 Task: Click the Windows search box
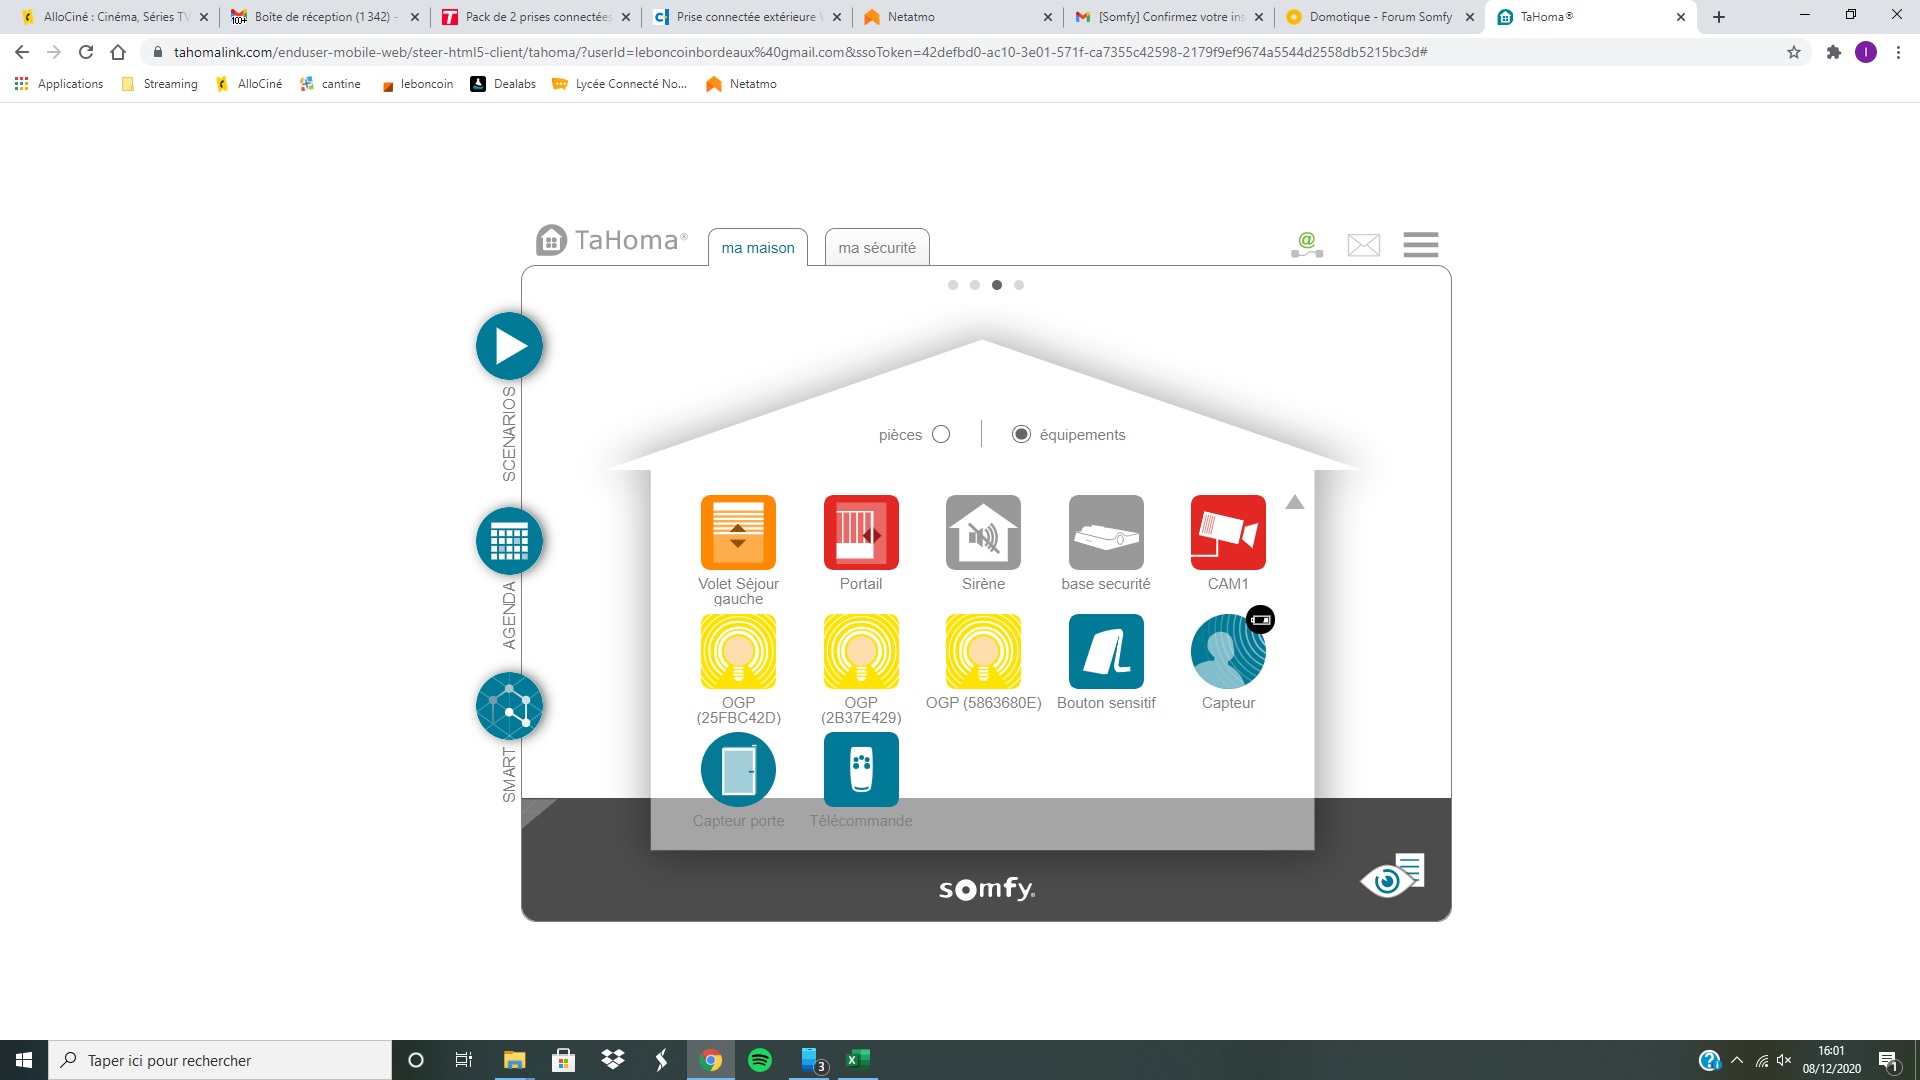click(x=220, y=1060)
